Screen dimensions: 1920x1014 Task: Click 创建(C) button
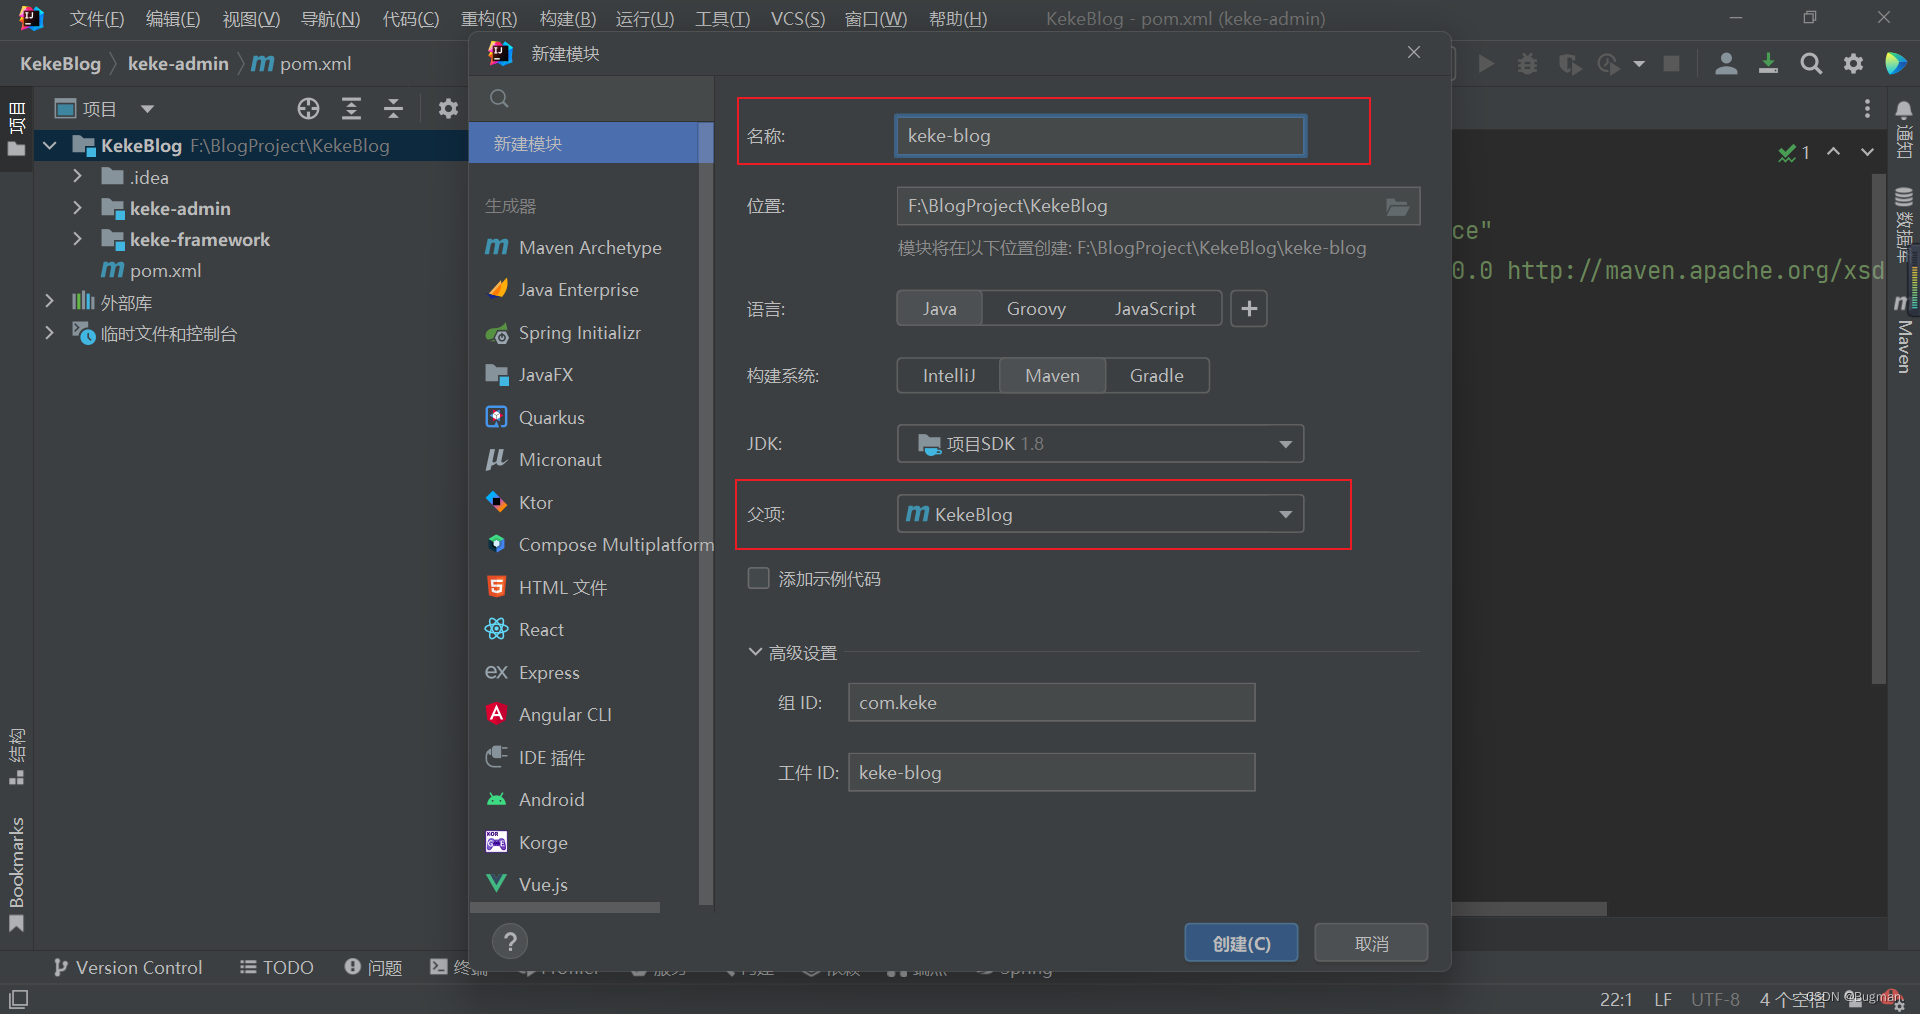click(1241, 943)
